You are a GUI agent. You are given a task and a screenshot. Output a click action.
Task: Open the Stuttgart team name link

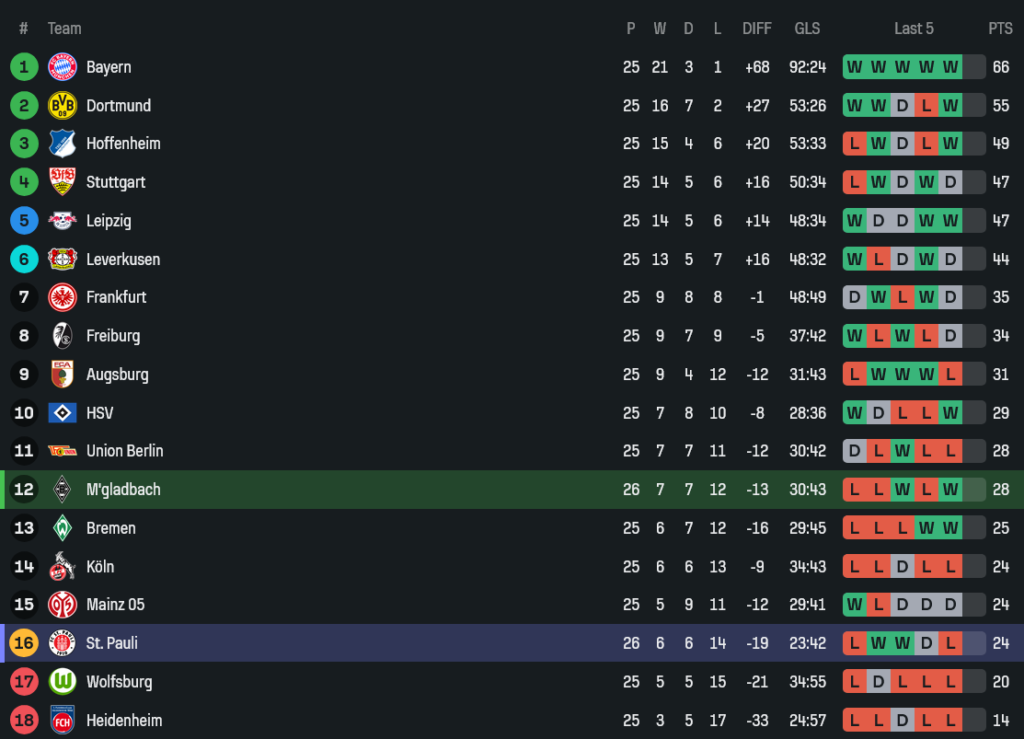[x=116, y=182]
